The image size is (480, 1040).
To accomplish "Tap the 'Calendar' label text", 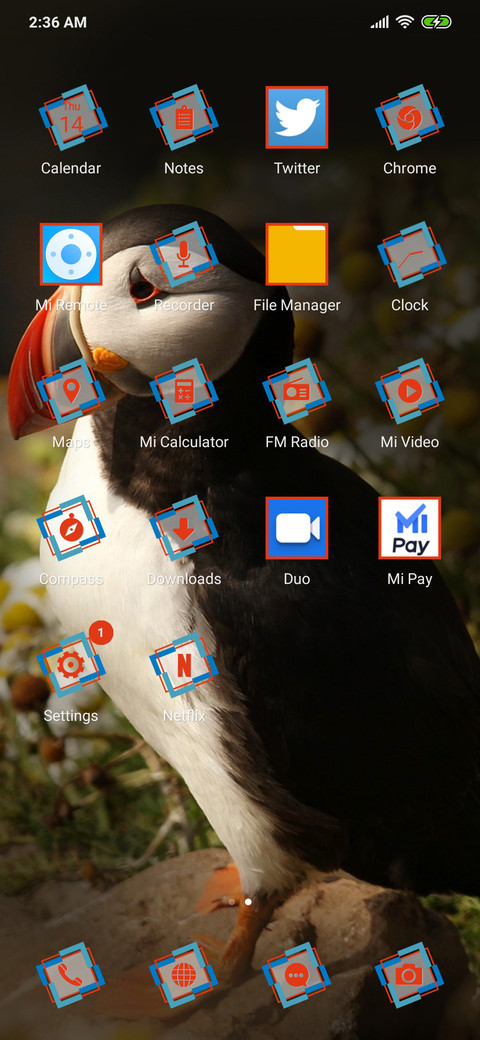I will click(x=71, y=168).
